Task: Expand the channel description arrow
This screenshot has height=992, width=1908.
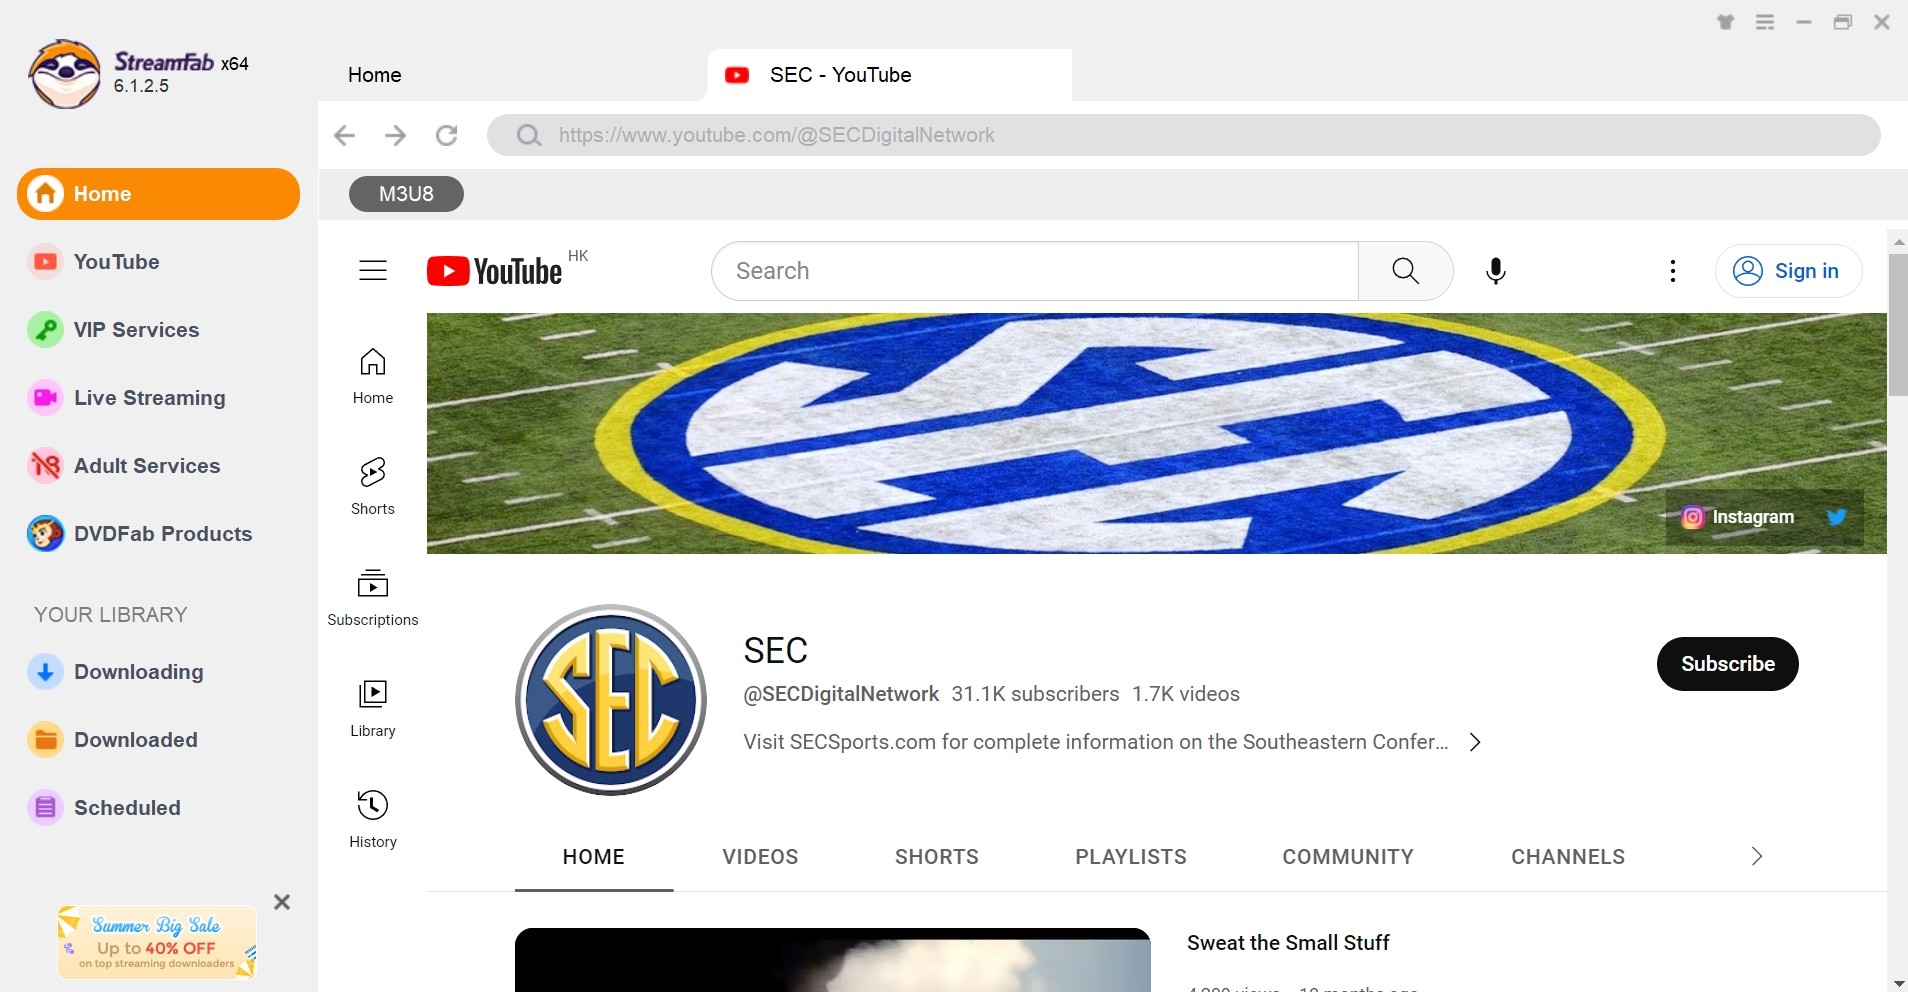Action: pyautogui.click(x=1475, y=742)
